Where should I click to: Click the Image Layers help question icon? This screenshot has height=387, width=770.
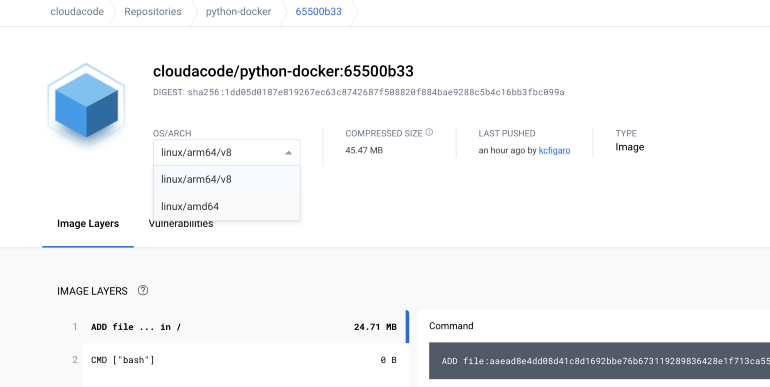[x=143, y=291]
